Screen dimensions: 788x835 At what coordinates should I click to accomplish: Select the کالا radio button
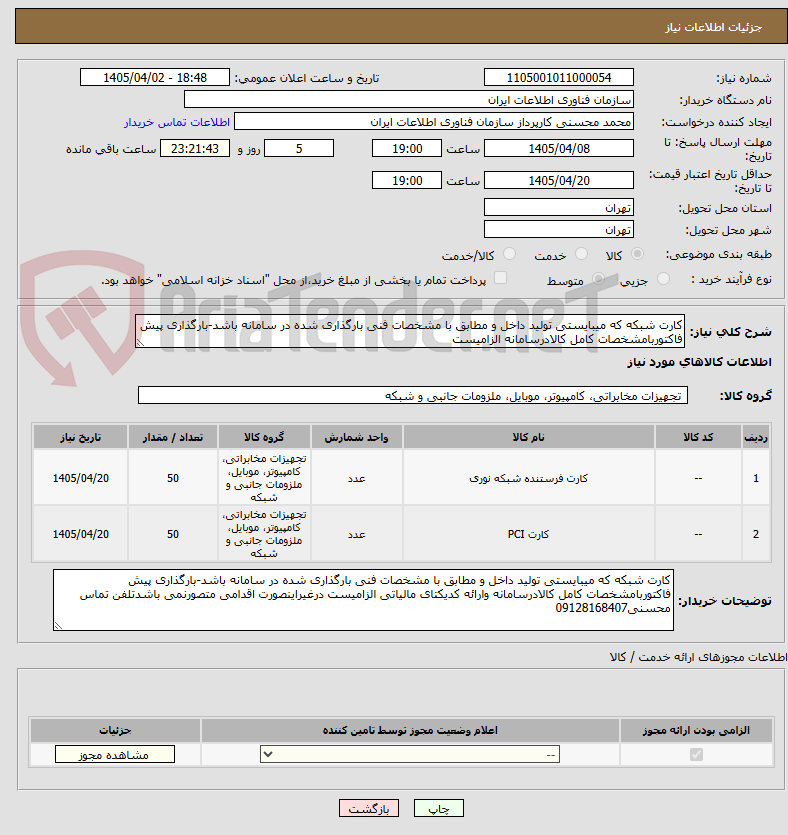tap(637, 254)
